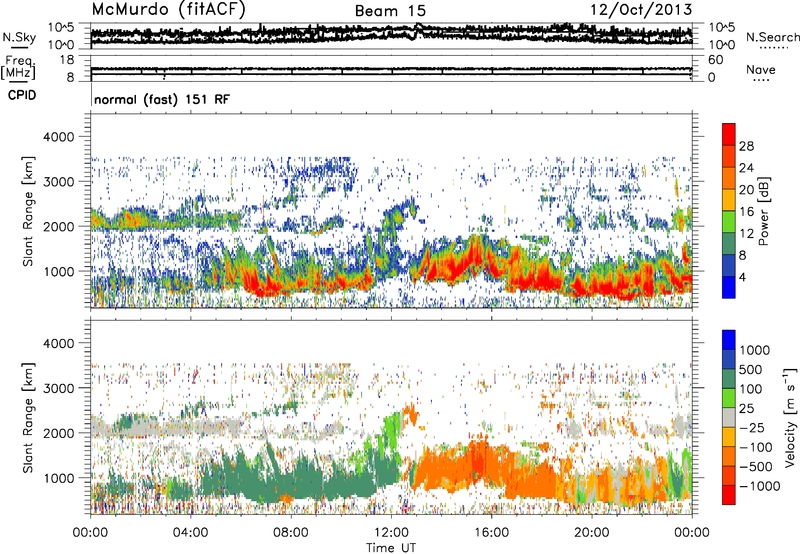
Task: Select the top blue velocity swatch above 1000
Action: pyautogui.click(x=729, y=340)
